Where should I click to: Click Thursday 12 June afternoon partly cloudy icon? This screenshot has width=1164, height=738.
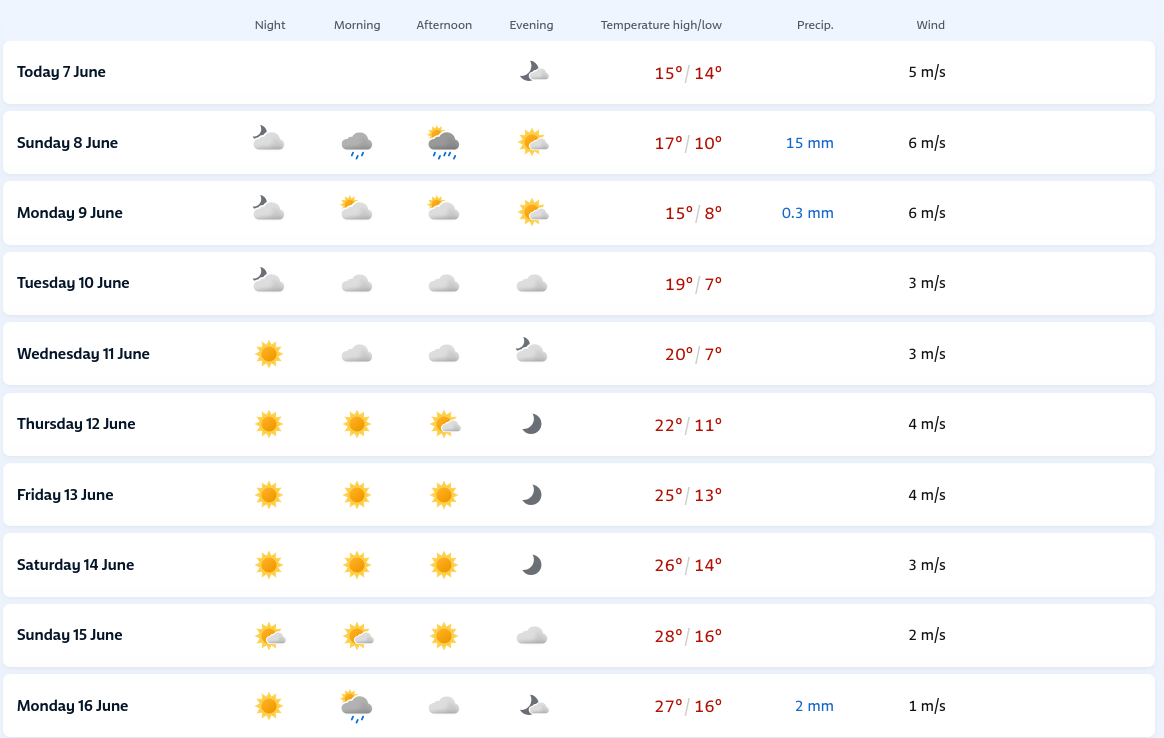(x=445, y=424)
